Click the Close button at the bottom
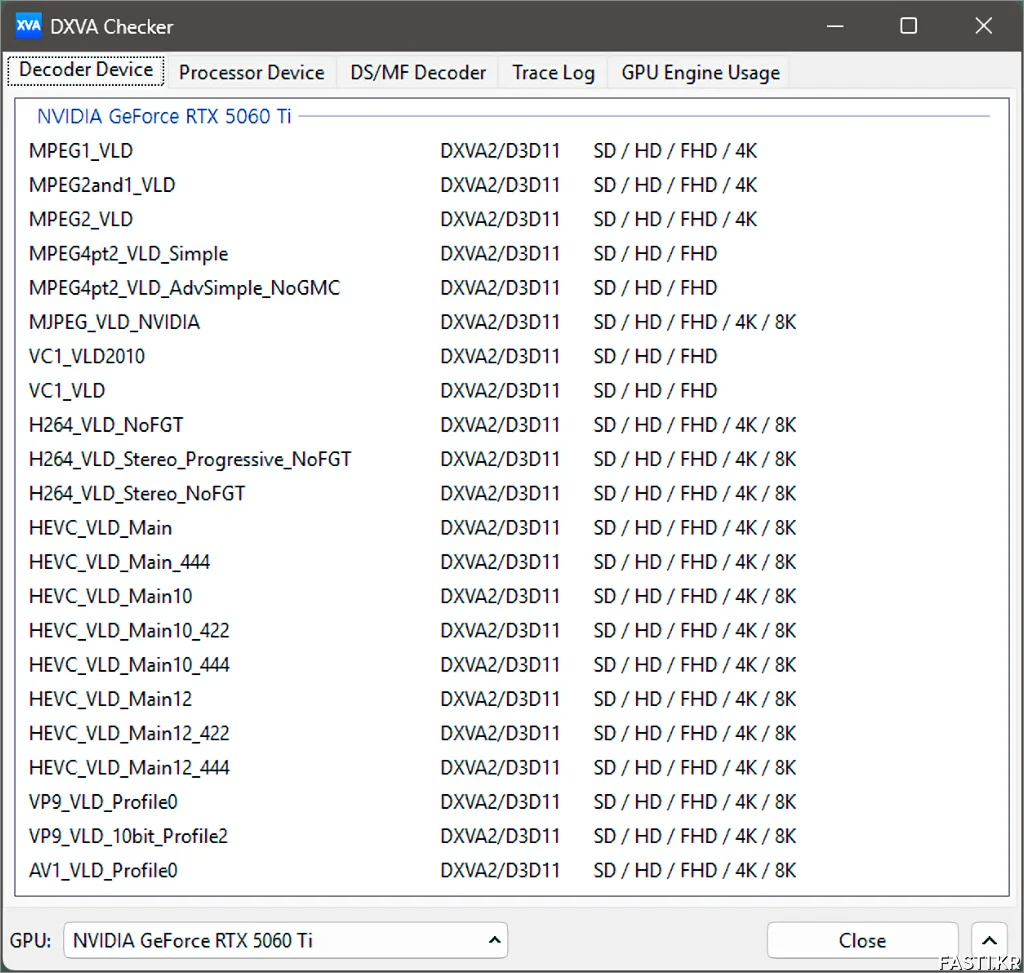Screen dimensions: 1024x973 pos(862,940)
